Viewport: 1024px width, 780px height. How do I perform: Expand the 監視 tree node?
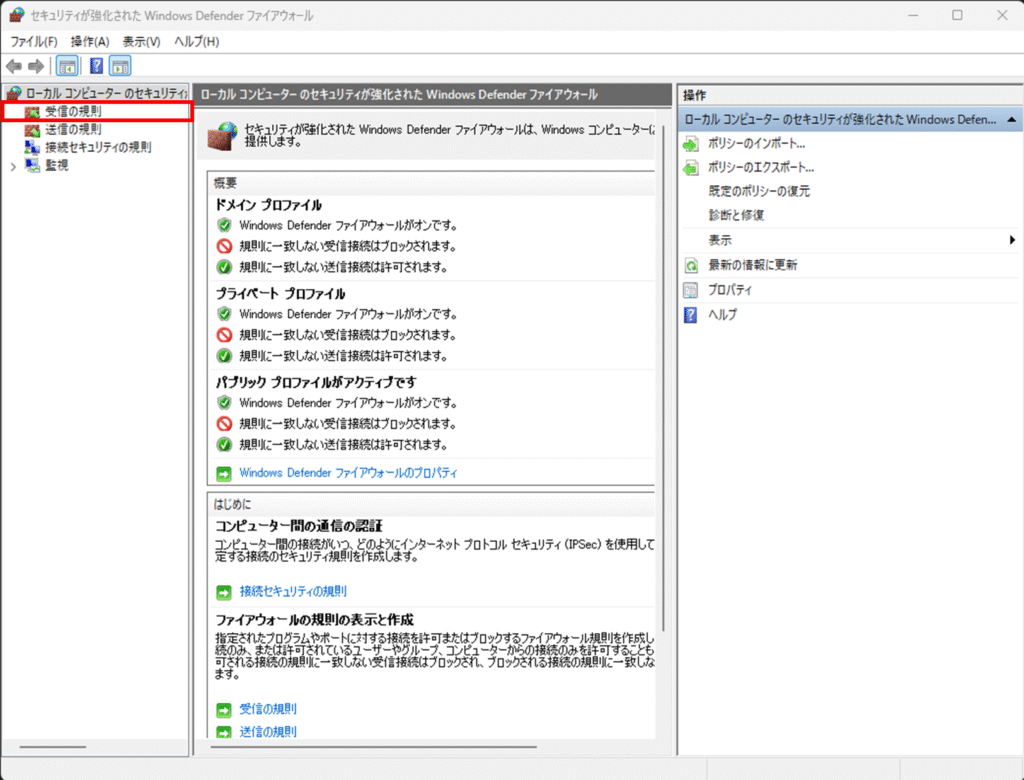click(13, 167)
